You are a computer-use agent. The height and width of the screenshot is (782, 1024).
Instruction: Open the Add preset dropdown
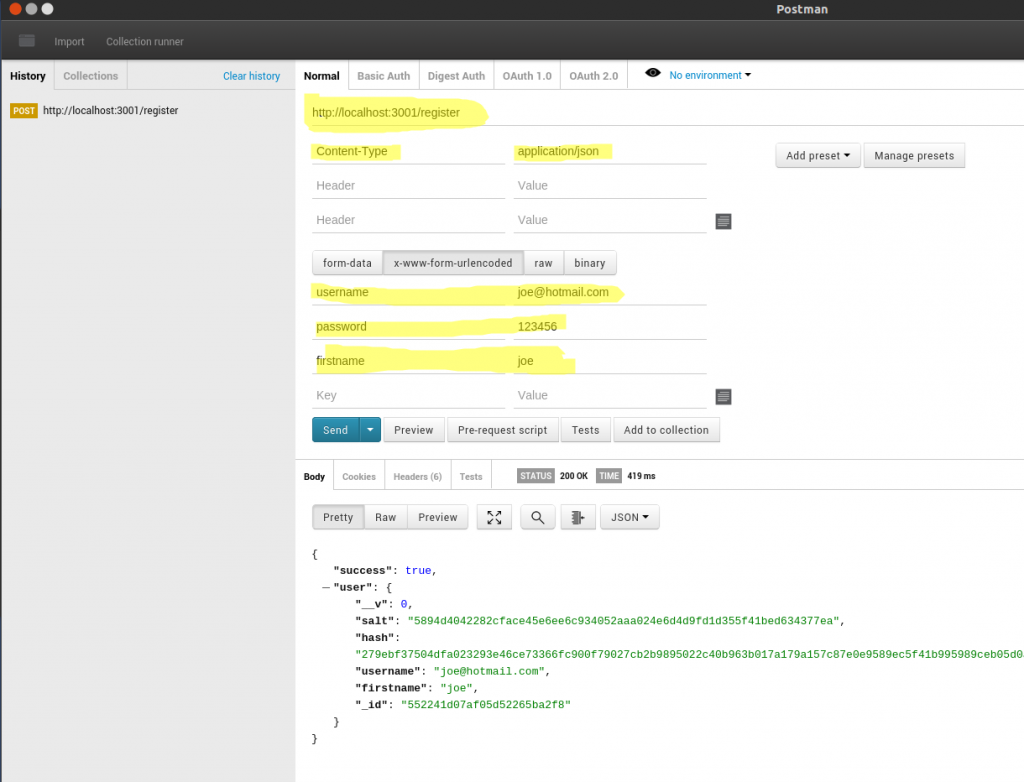point(818,155)
